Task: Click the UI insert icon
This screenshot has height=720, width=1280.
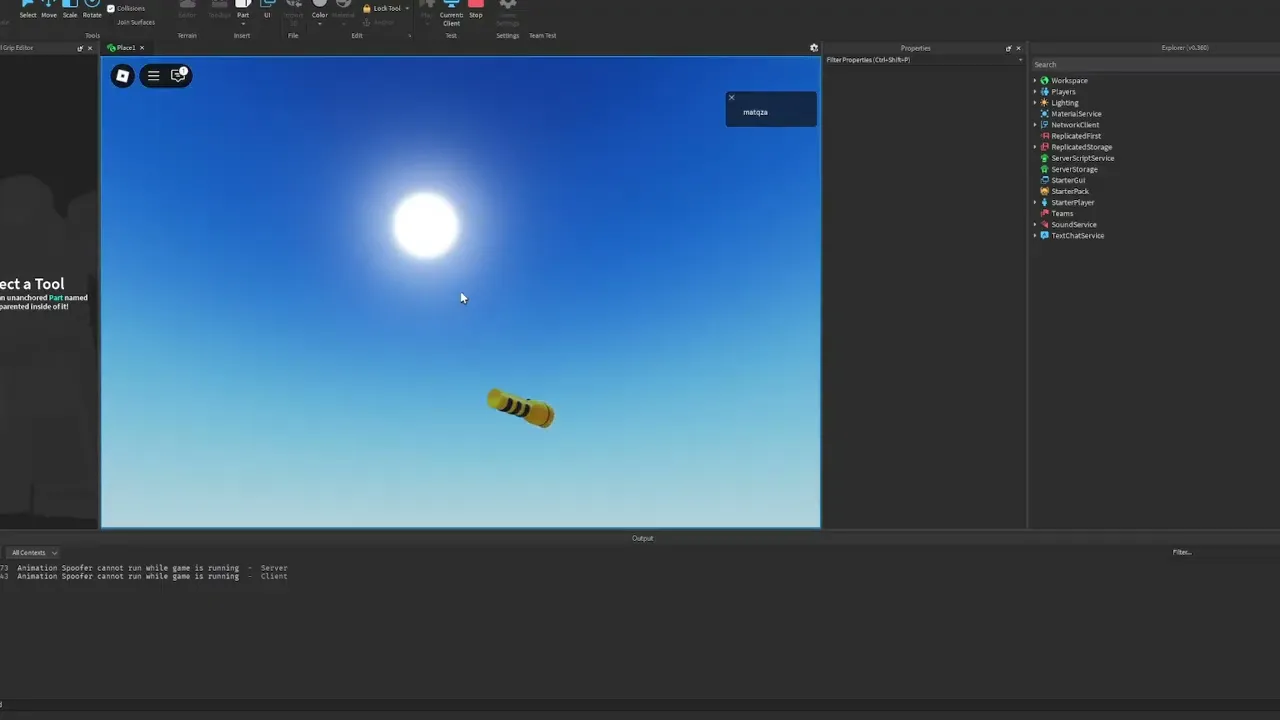Action: [267, 8]
